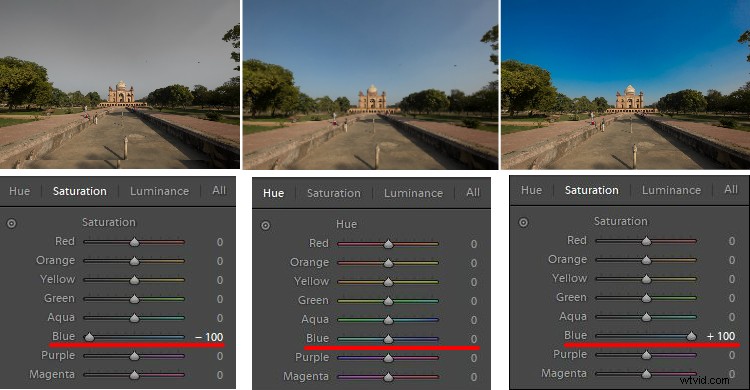Screen dimensions: 750x390
Task: Click the "+ 100" Blue saturation value field
Action: 721,336
